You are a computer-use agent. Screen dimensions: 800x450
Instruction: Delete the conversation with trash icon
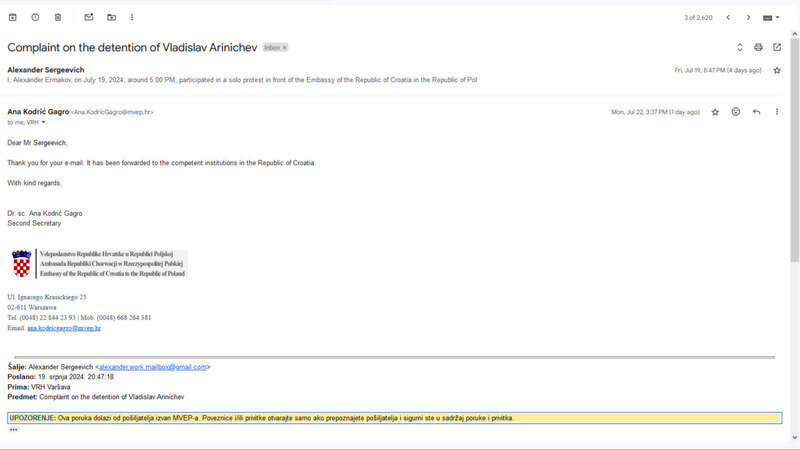point(58,17)
